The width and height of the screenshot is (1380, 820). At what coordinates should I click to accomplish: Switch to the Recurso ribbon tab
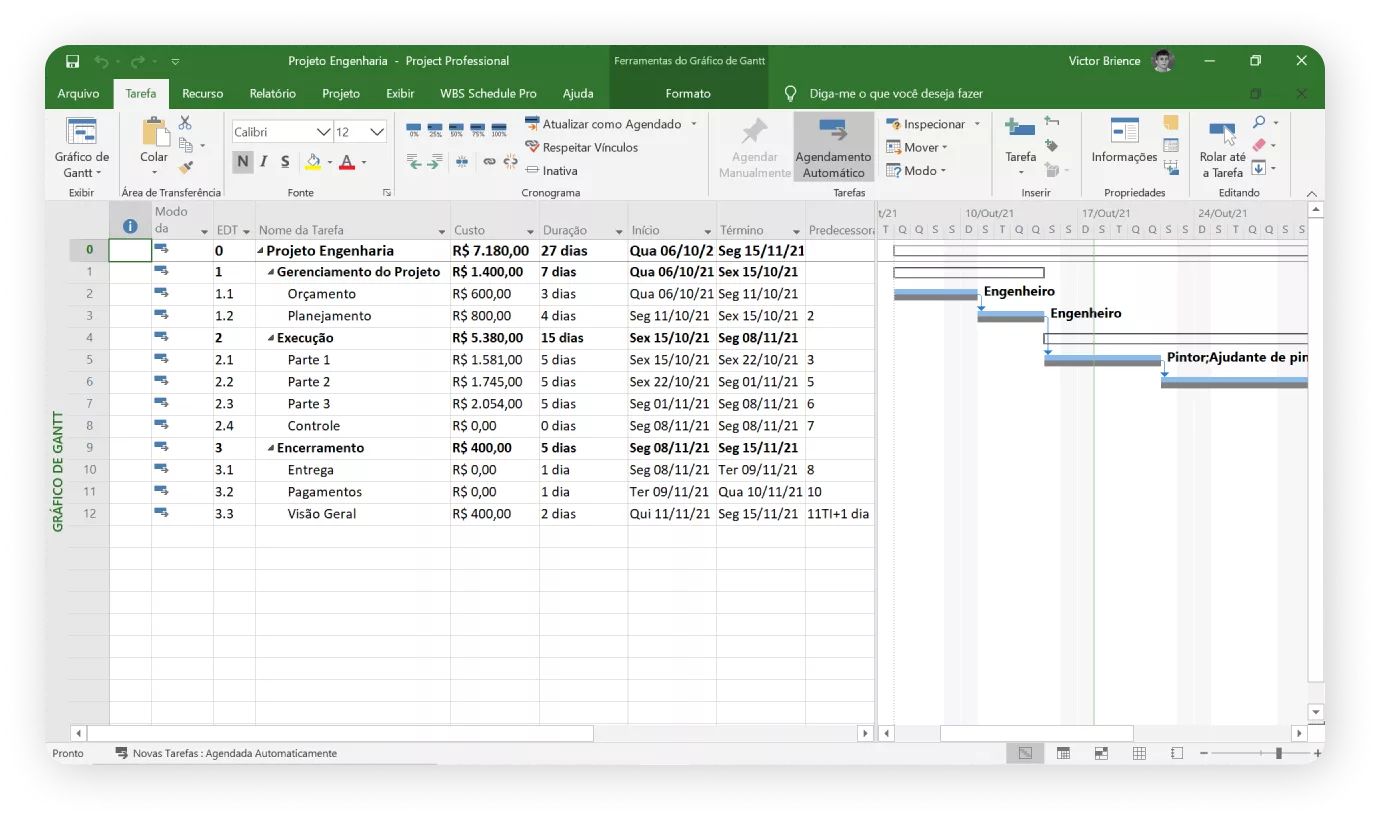pos(202,93)
